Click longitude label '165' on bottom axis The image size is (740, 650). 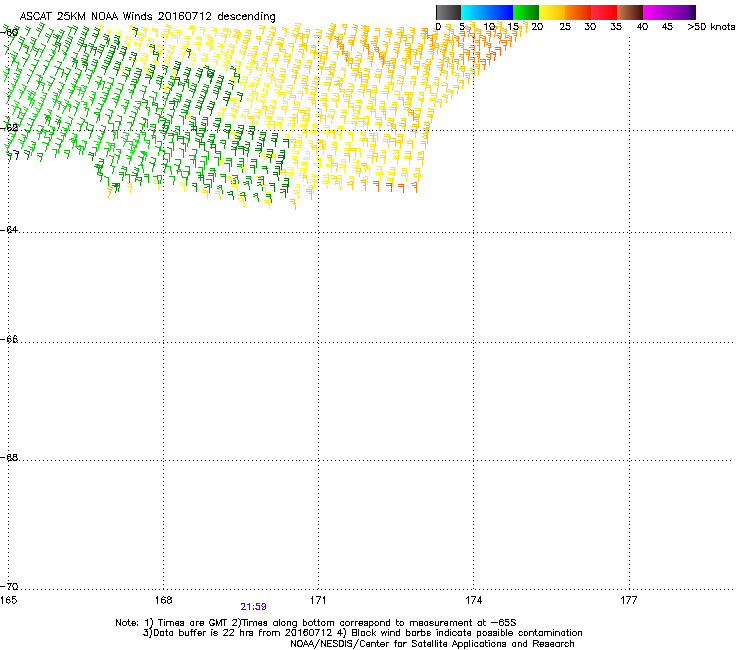8,600
